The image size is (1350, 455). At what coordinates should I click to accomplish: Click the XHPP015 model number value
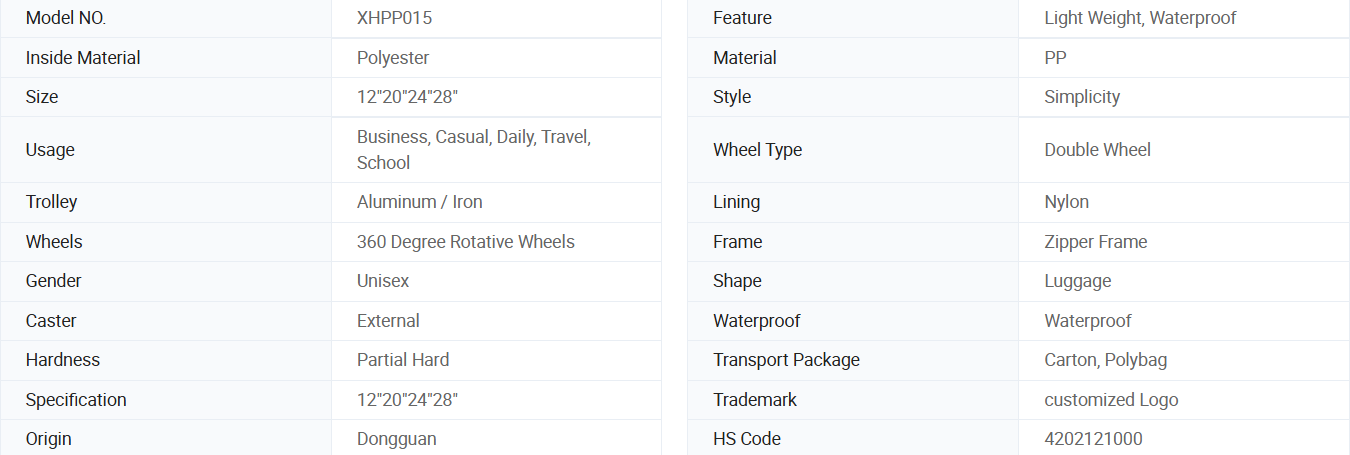point(394,18)
